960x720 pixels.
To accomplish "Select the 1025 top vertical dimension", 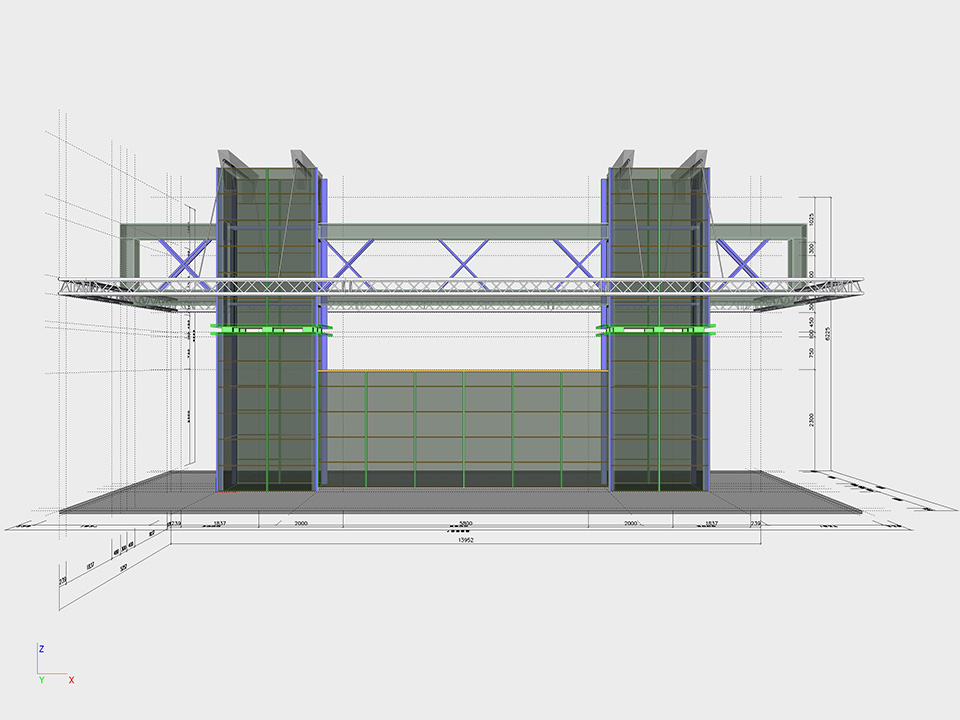I will (812, 218).
